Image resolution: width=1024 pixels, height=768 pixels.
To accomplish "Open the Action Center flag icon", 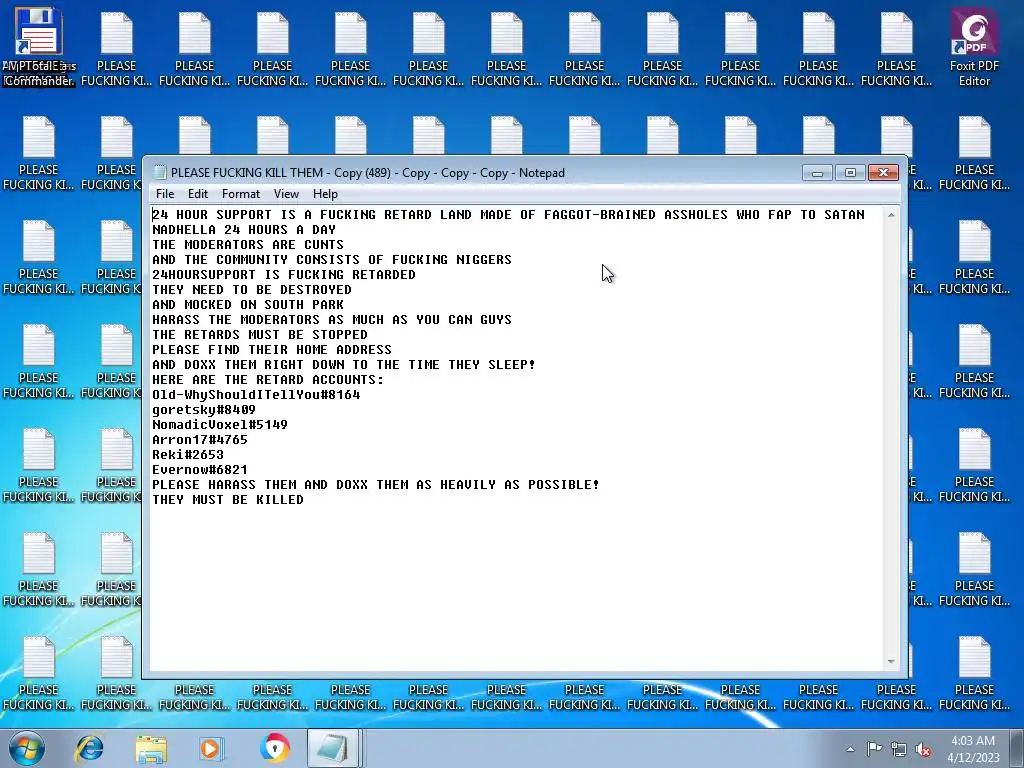I will point(874,749).
